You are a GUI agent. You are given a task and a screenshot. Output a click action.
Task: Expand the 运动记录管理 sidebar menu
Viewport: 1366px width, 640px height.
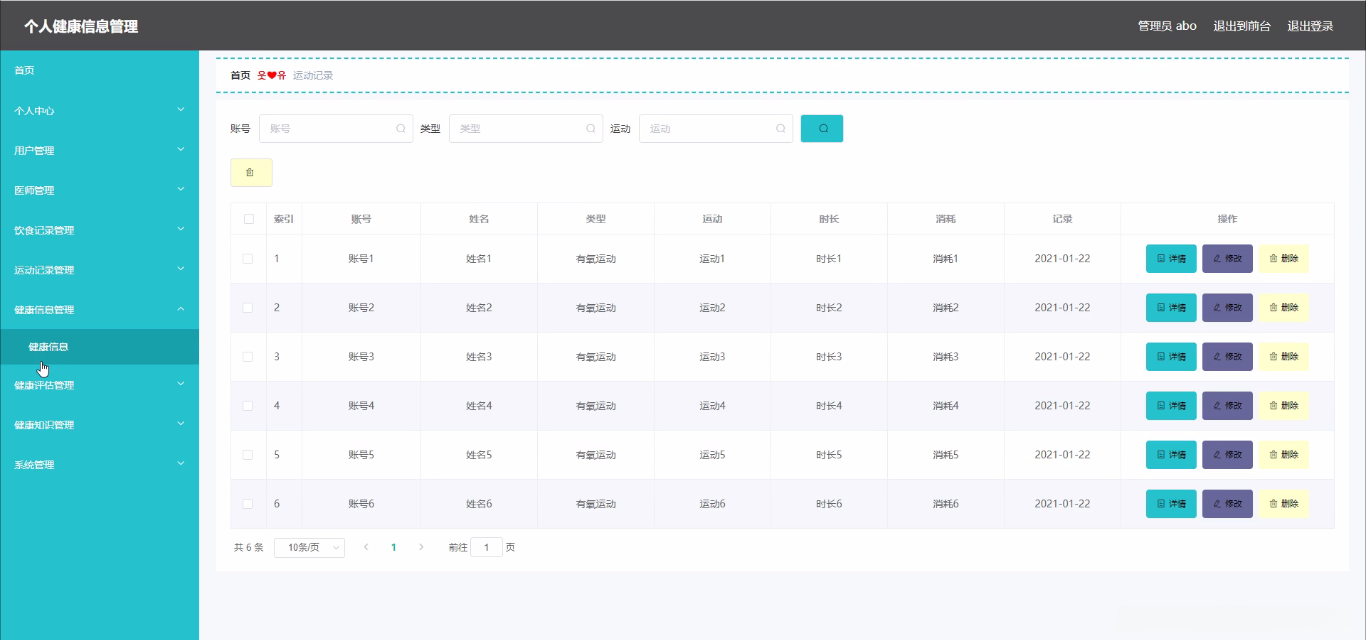99,270
